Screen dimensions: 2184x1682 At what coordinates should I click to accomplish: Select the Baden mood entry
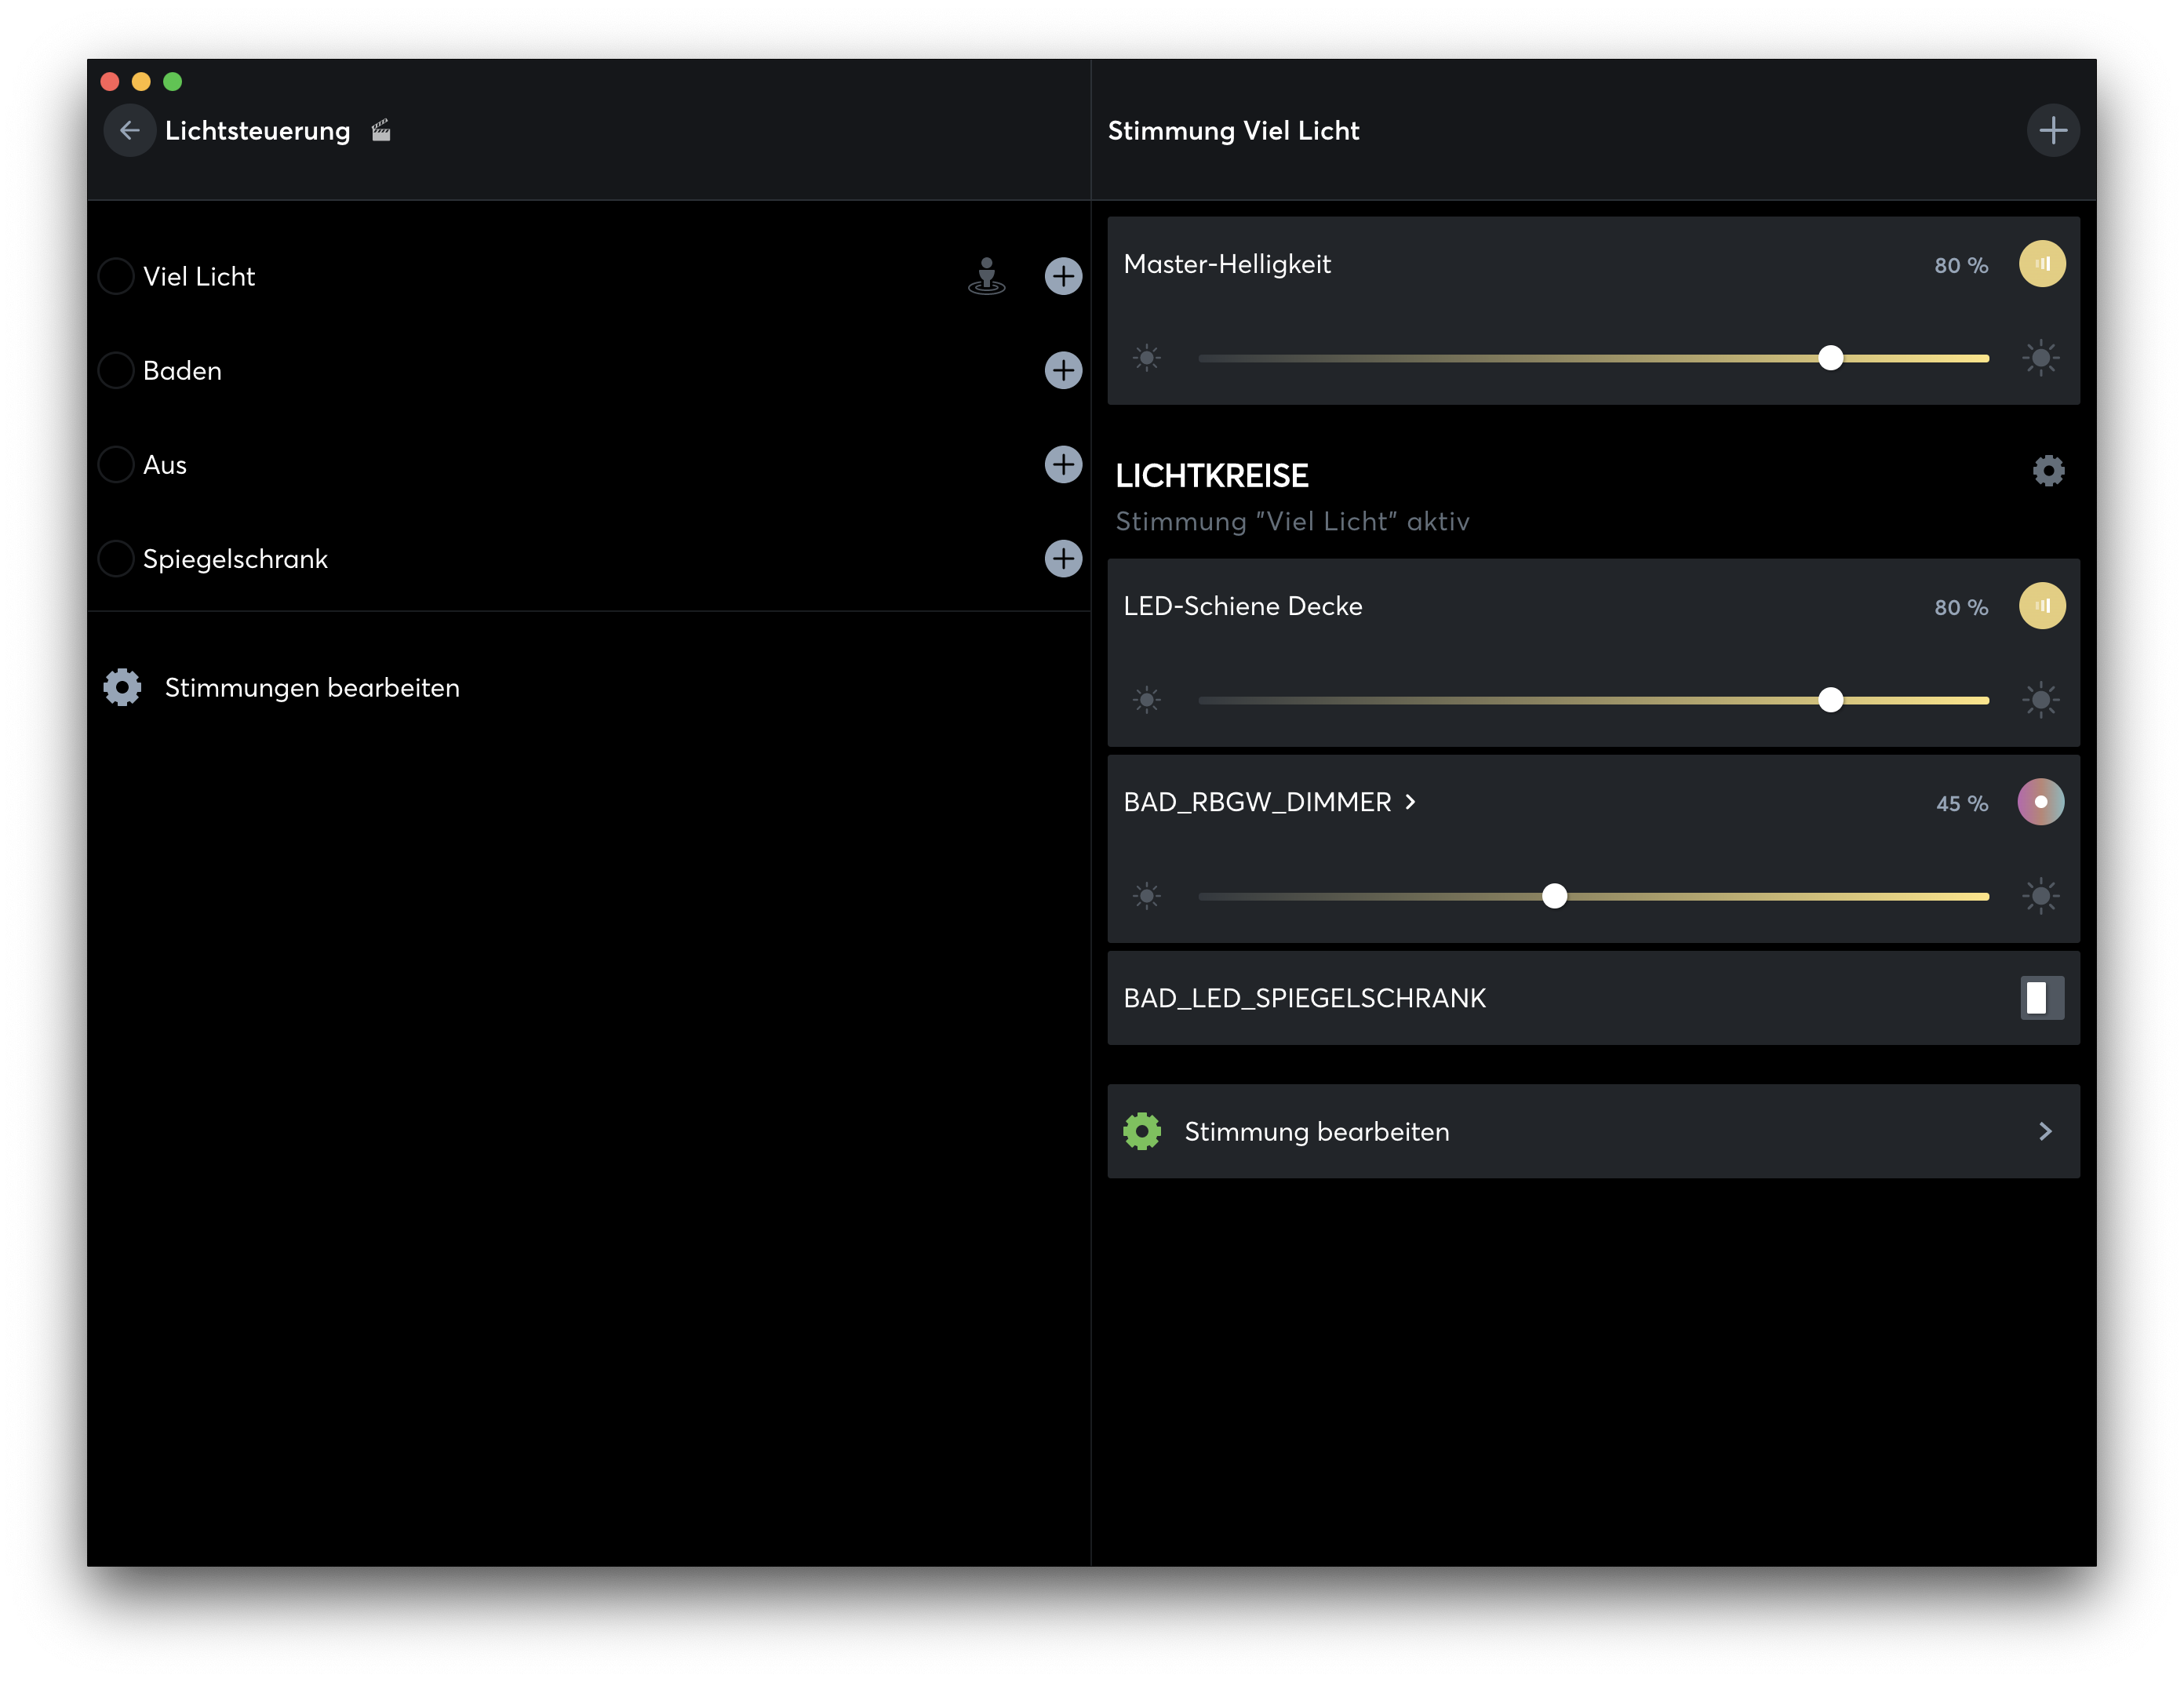(182, 370)
